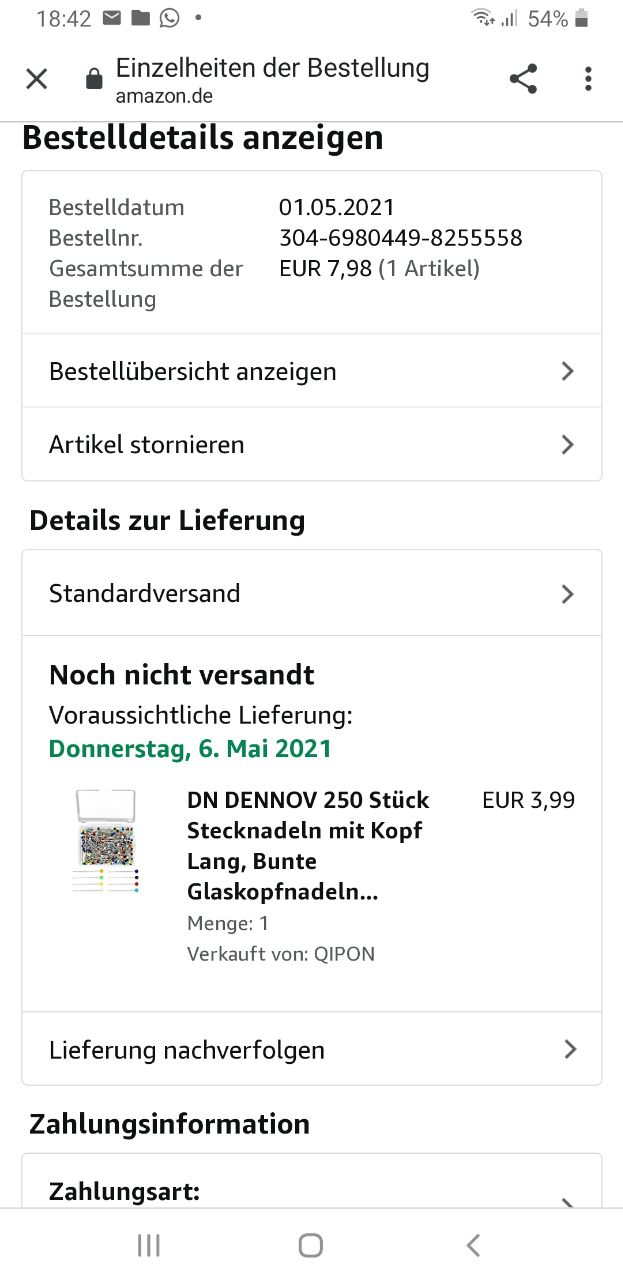Open DN DENNOV Stecknadeln product link
Viewport: 623px width, 1280px height.
point(308,846)
